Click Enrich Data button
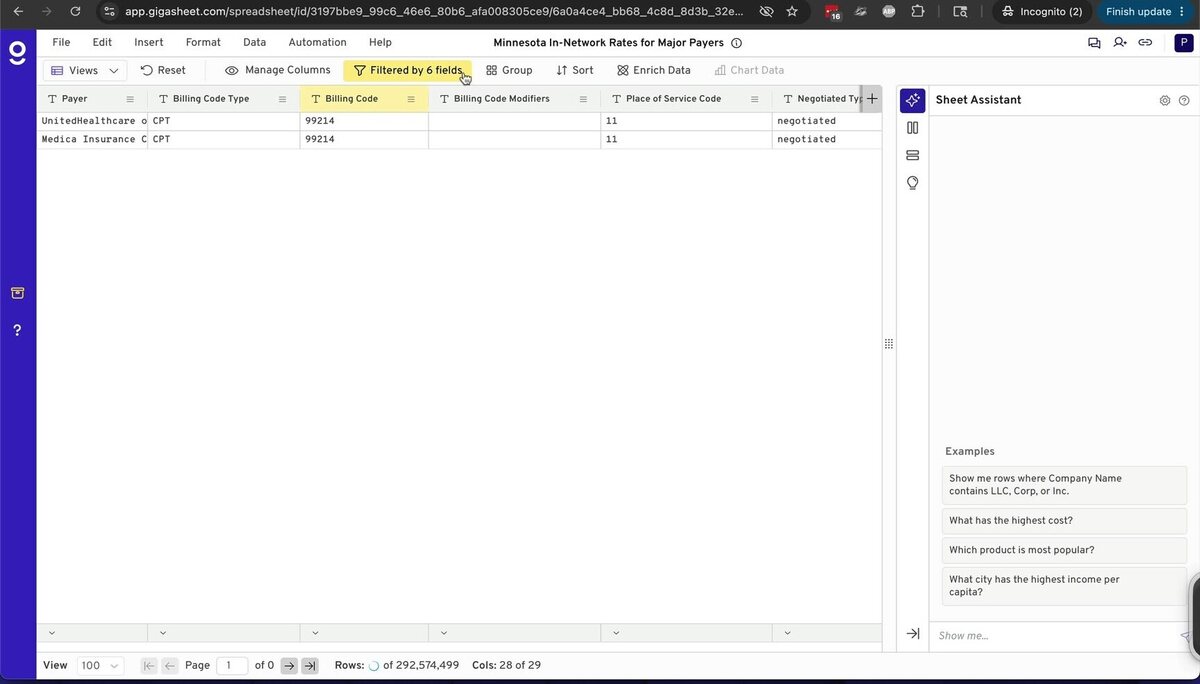 (x=654, y=71)
